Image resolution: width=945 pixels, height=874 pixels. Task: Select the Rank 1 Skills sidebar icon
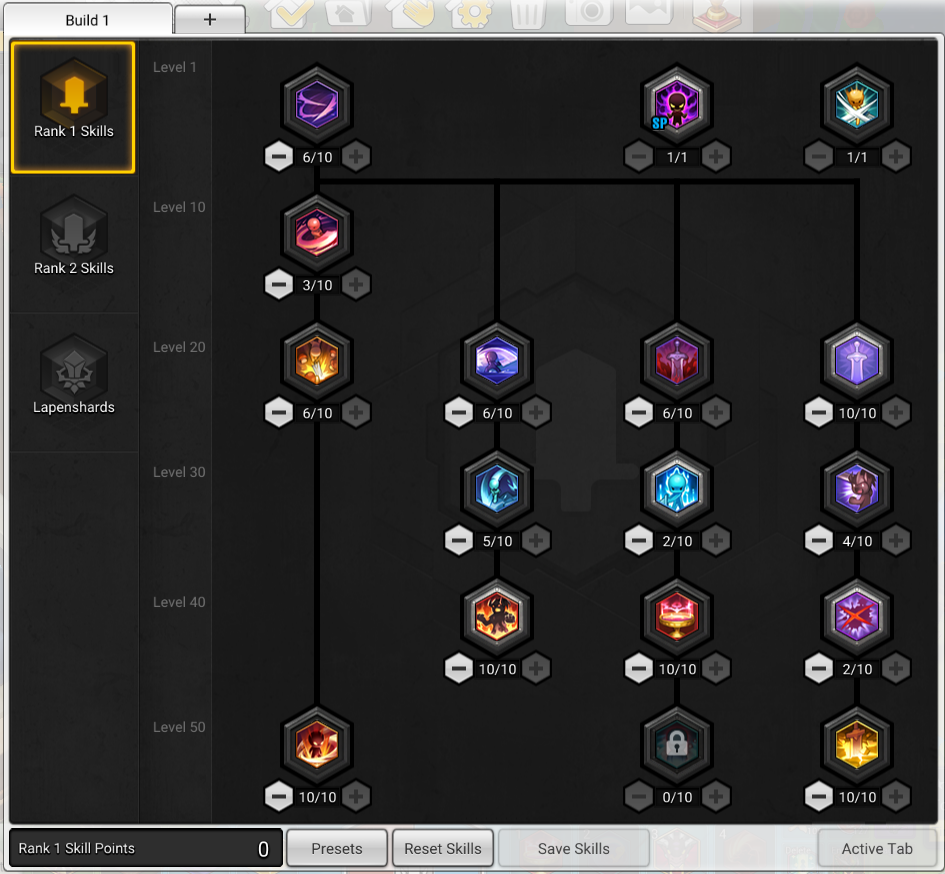[x=73, y=107]
